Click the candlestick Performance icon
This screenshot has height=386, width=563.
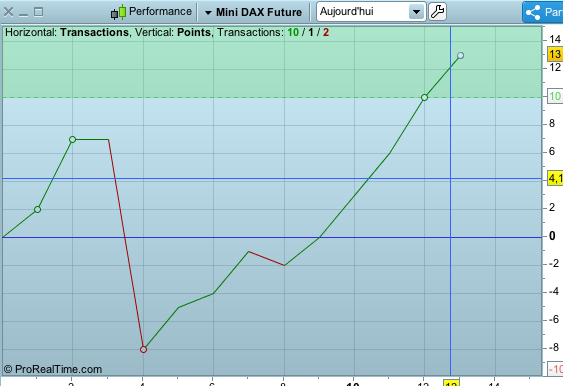tap(118, 12)
